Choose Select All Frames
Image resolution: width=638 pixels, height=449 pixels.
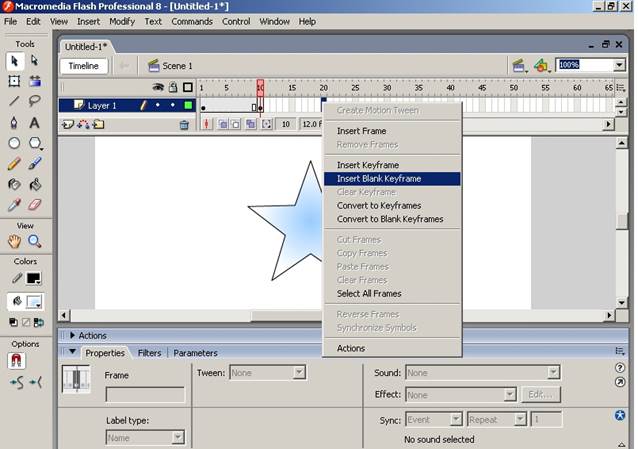click(392, 293)
